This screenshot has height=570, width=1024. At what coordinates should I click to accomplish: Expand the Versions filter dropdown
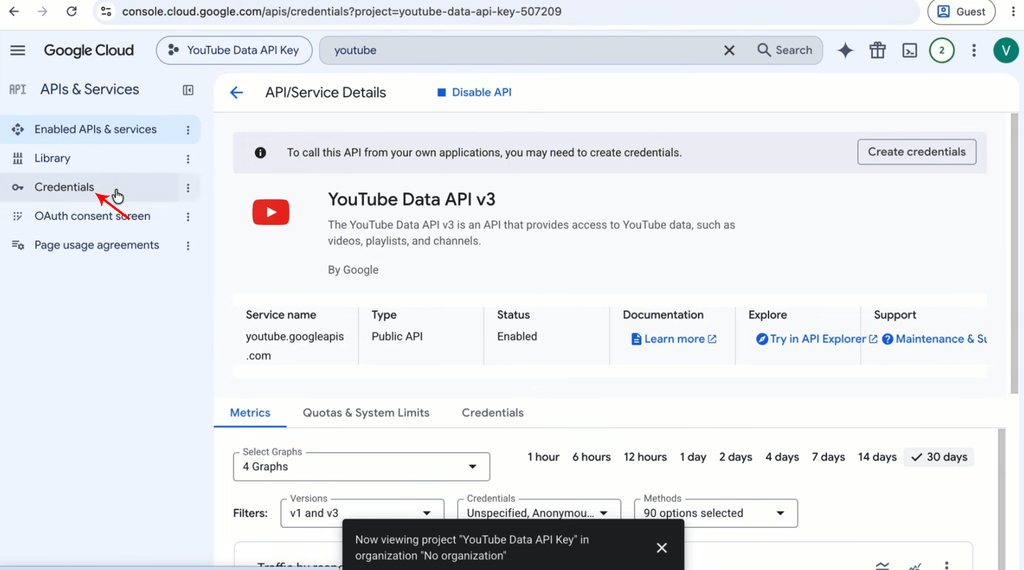pyautogui.click(x=362, y=513)
